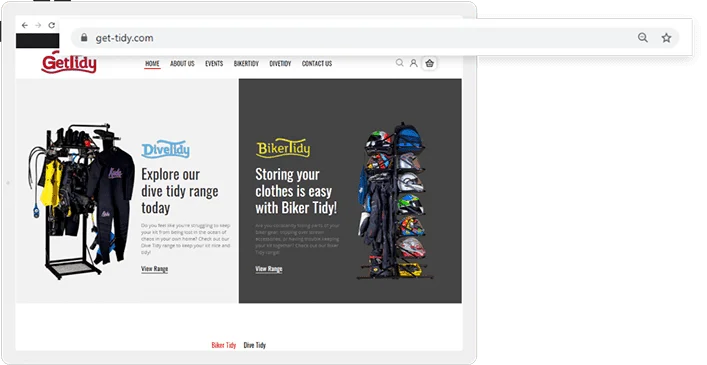Image resolution: width=707 pixels, height=365 pixels.
Task: Click the DiveTidy blue logo
Action: (x=165, y=149)
